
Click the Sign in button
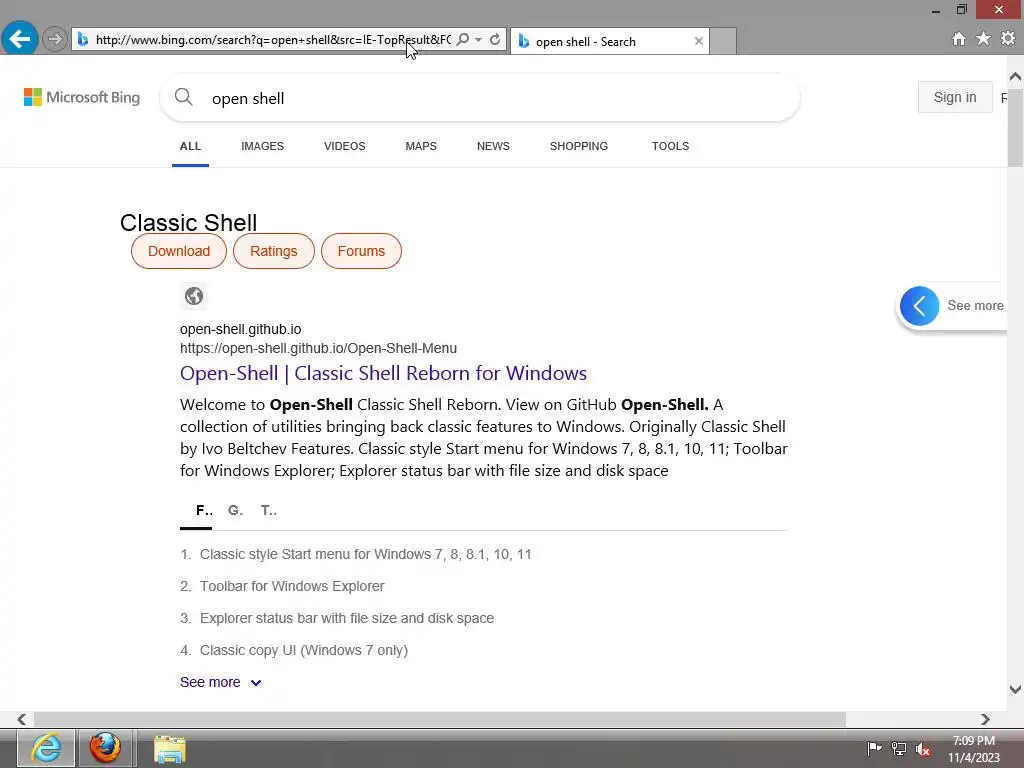pos(955,97)
